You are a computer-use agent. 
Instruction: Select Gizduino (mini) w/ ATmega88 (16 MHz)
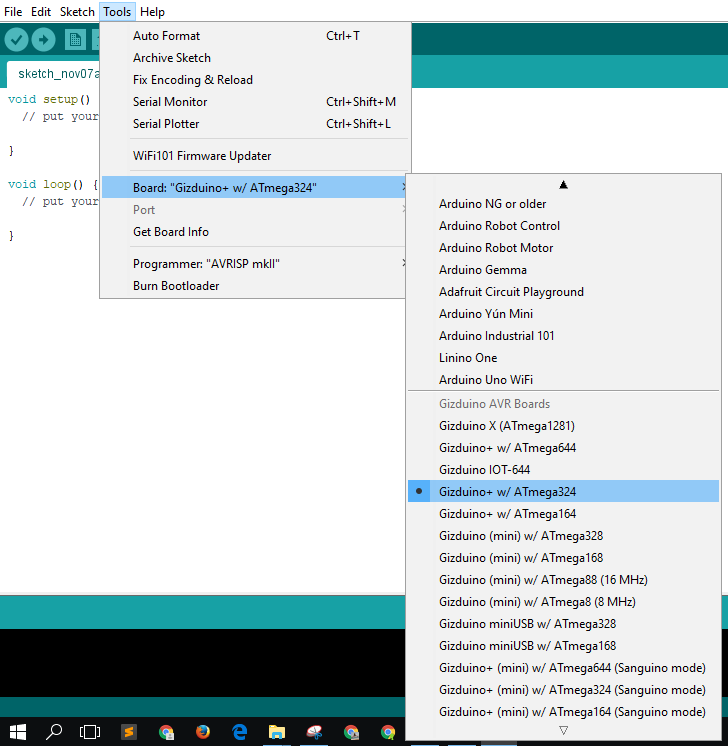coord(563,579)
